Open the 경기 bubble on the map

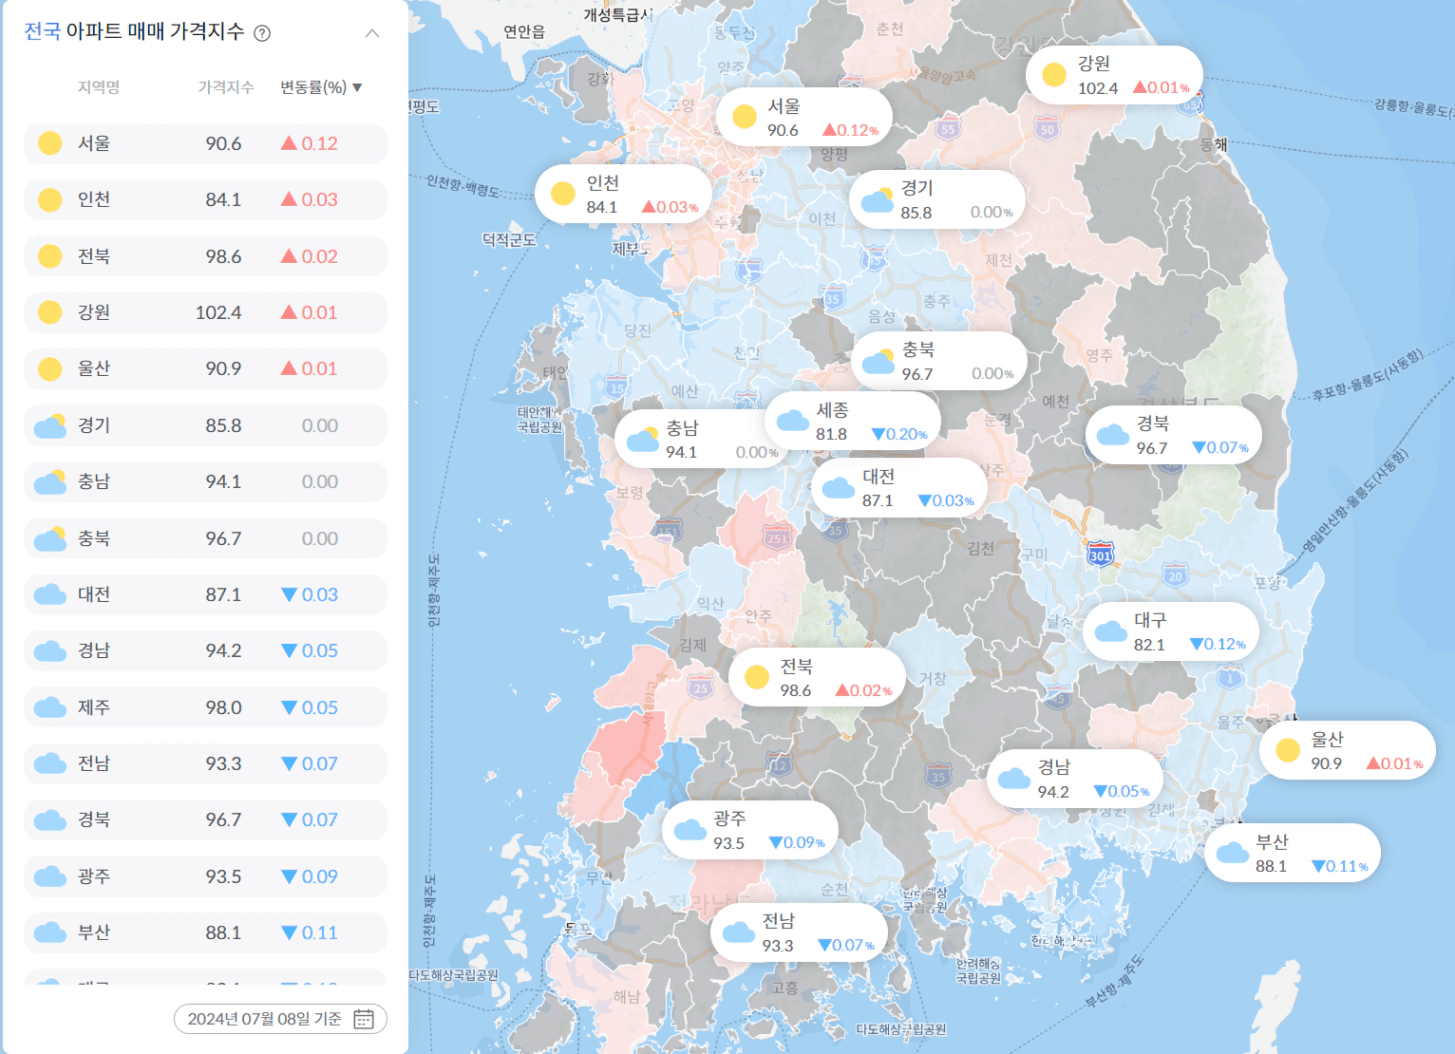click(x=937, y=199)
